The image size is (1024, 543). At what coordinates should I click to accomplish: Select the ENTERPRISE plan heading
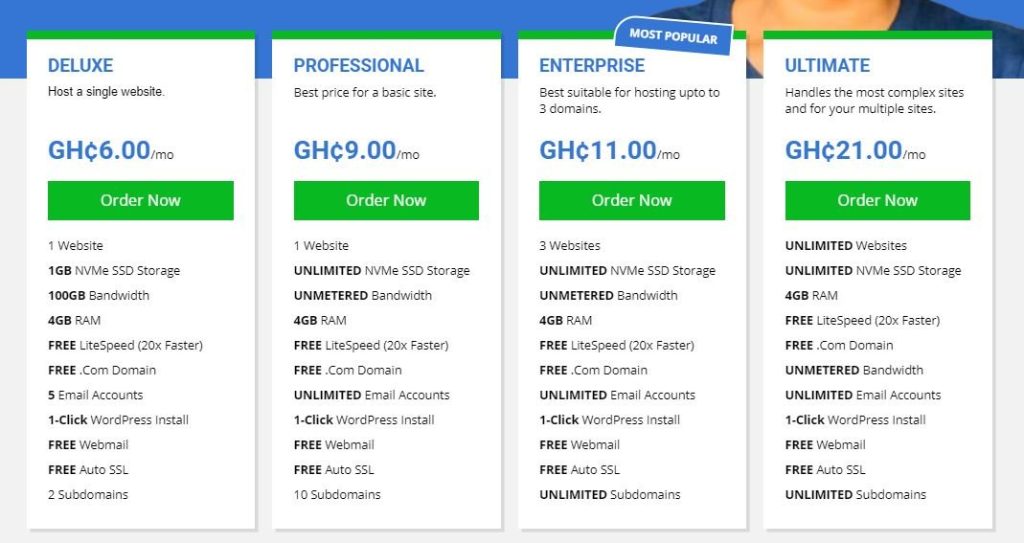coord(592,65)
